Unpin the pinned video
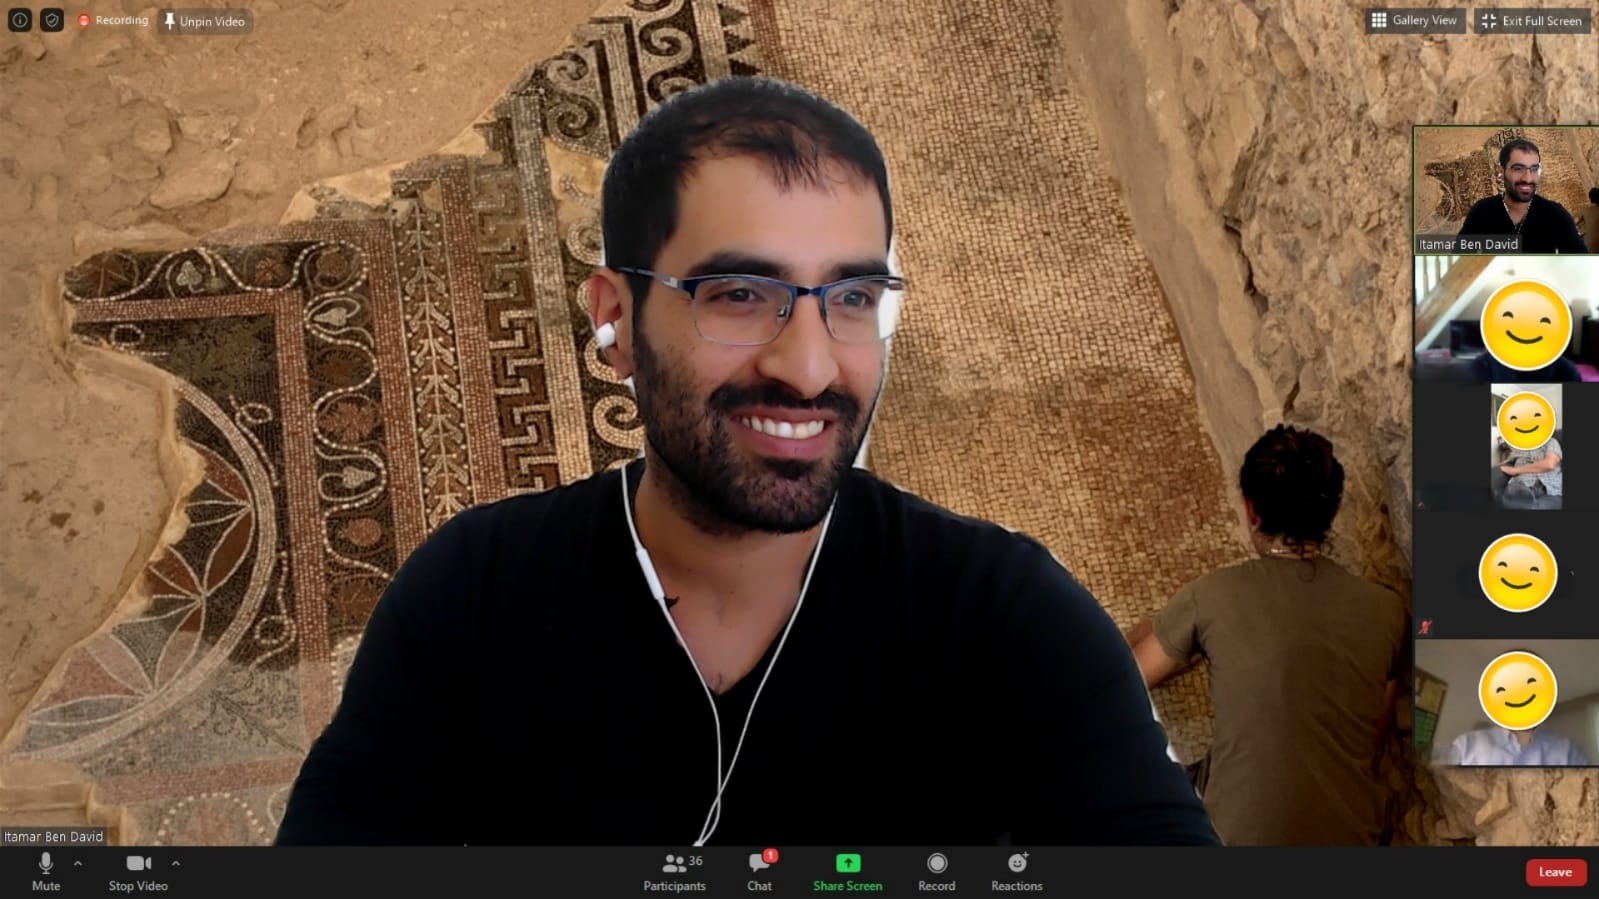The width and height of the screenshot is (1599, 899). click(205, 21)
